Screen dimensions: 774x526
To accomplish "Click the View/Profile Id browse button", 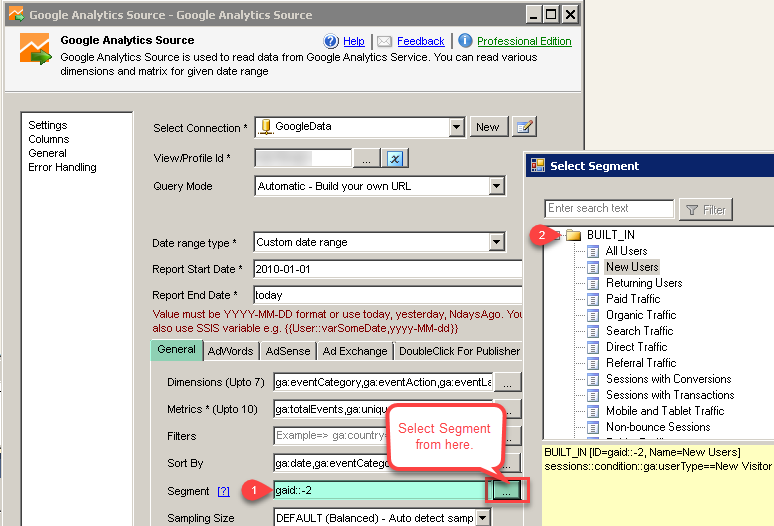I will [366, 159].
